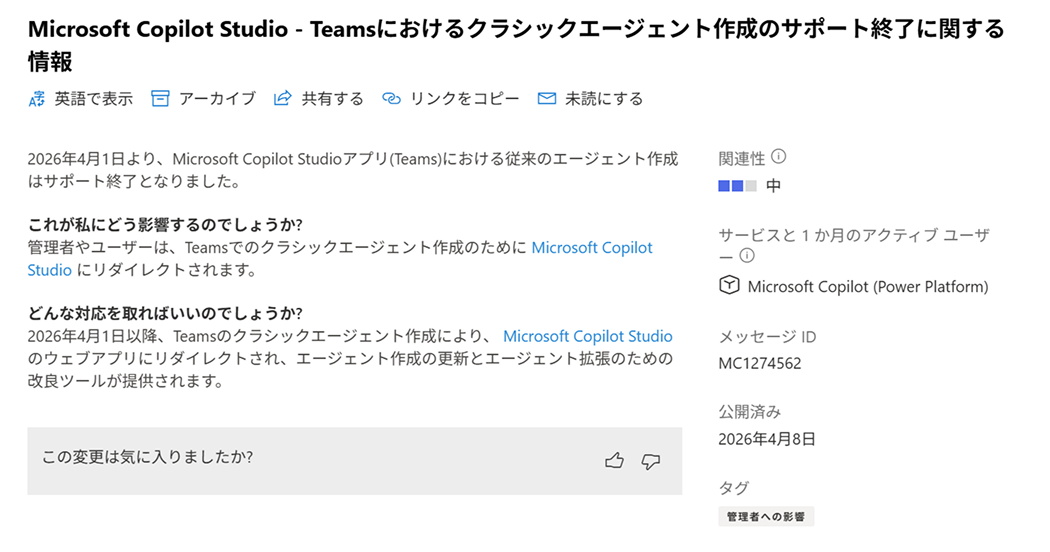This screenshot has height=552, width=1050.
Task: Click the blue relevance level indicator bar
Action: tap(738, 186)
